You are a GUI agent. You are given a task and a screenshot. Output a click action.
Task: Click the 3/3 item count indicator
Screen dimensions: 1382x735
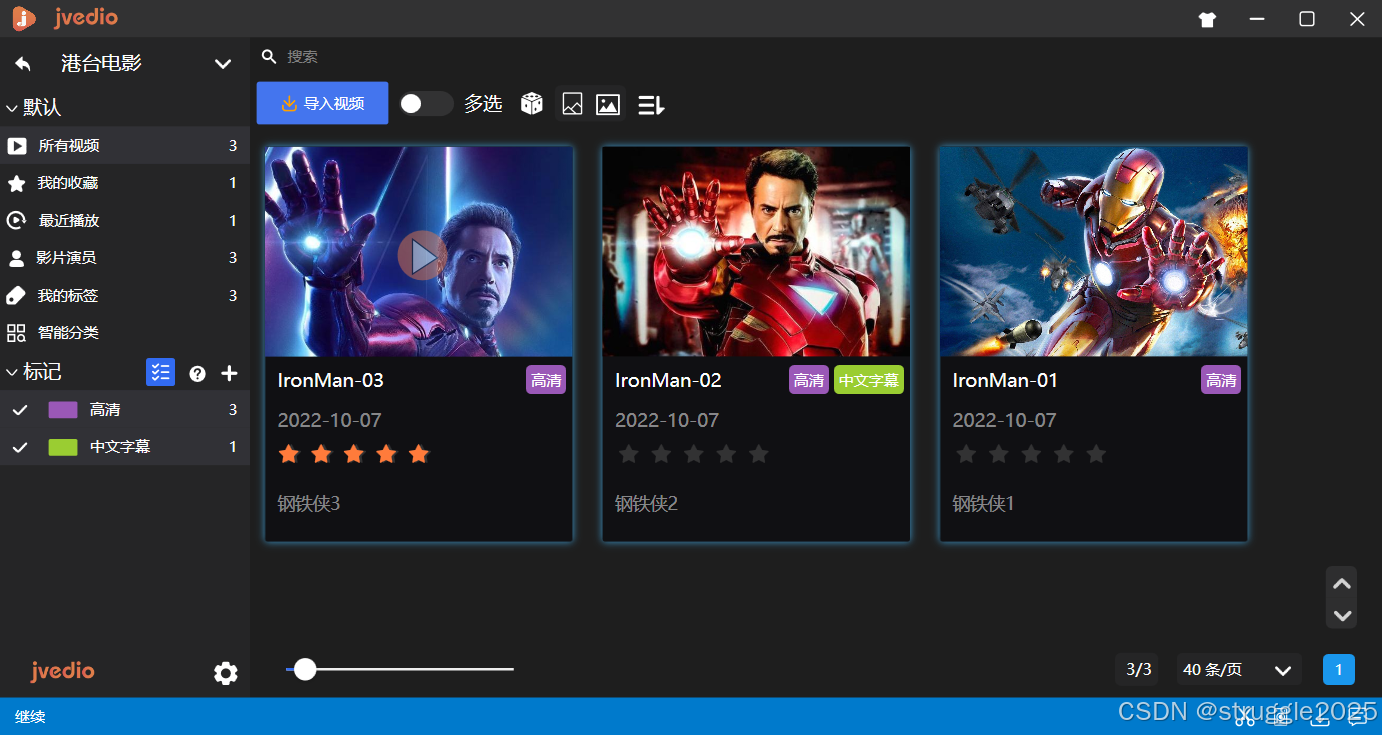point(1138,670)
